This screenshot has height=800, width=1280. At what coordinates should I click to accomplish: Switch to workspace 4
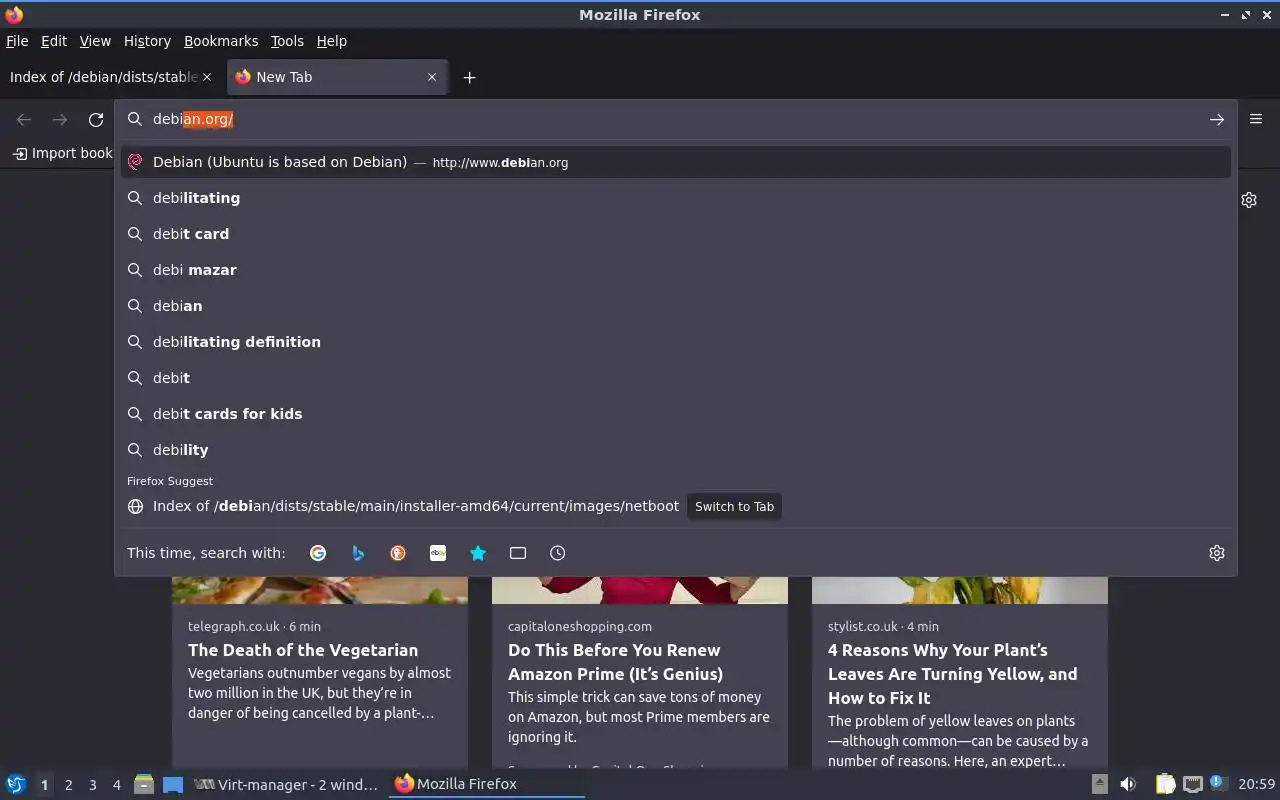click(116, 785)
